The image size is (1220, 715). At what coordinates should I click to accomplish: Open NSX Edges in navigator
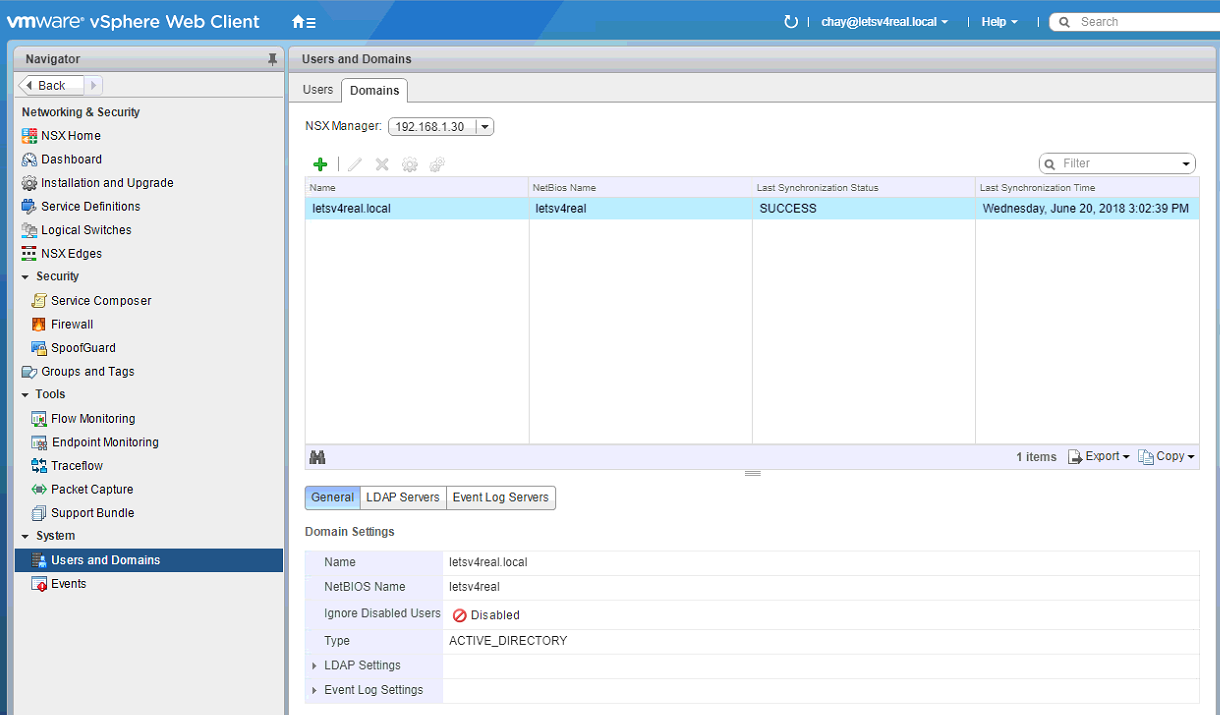(x=71, y=254)
